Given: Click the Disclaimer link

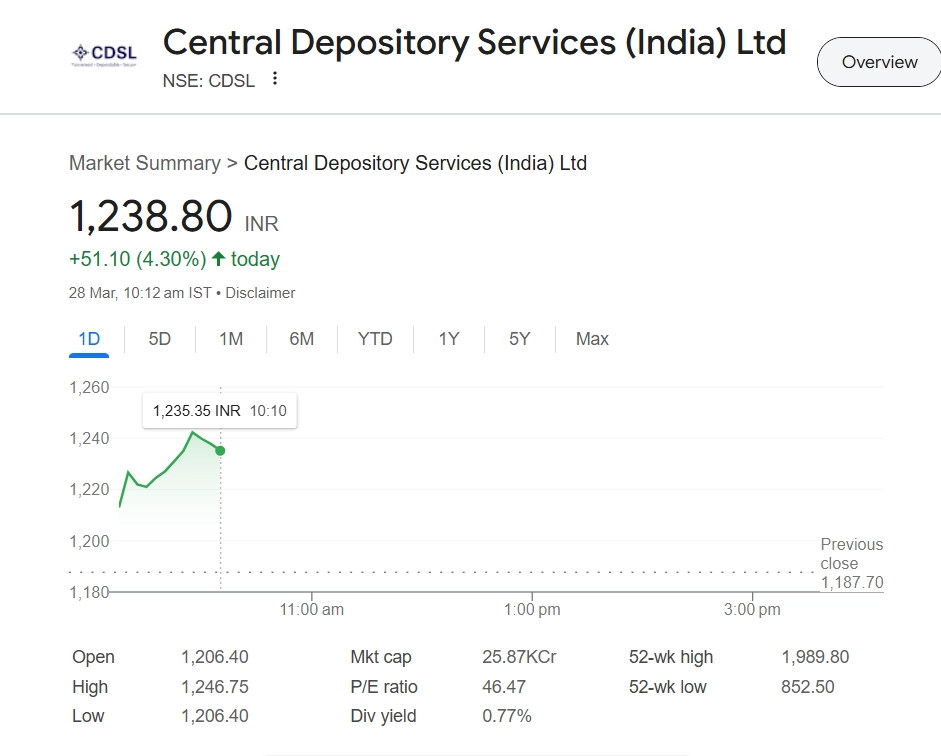Looking at the screenshot, I should coord(260,293).
